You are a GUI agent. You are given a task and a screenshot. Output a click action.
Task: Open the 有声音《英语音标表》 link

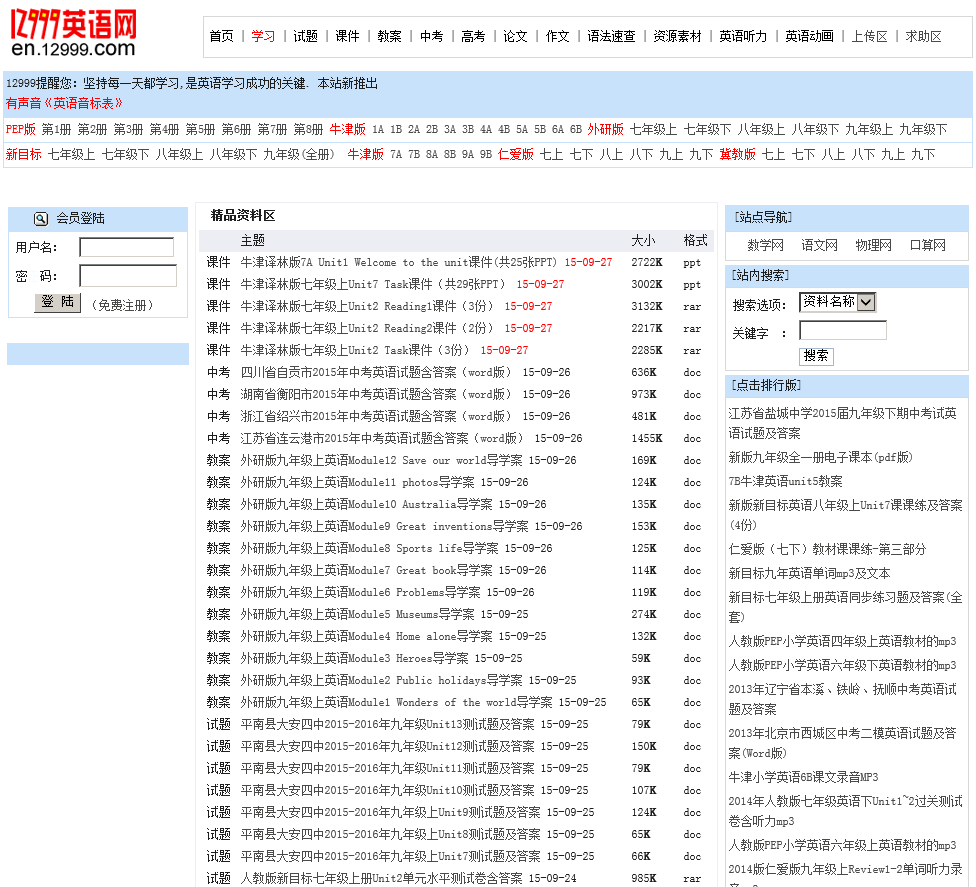[x=64, y=103]
